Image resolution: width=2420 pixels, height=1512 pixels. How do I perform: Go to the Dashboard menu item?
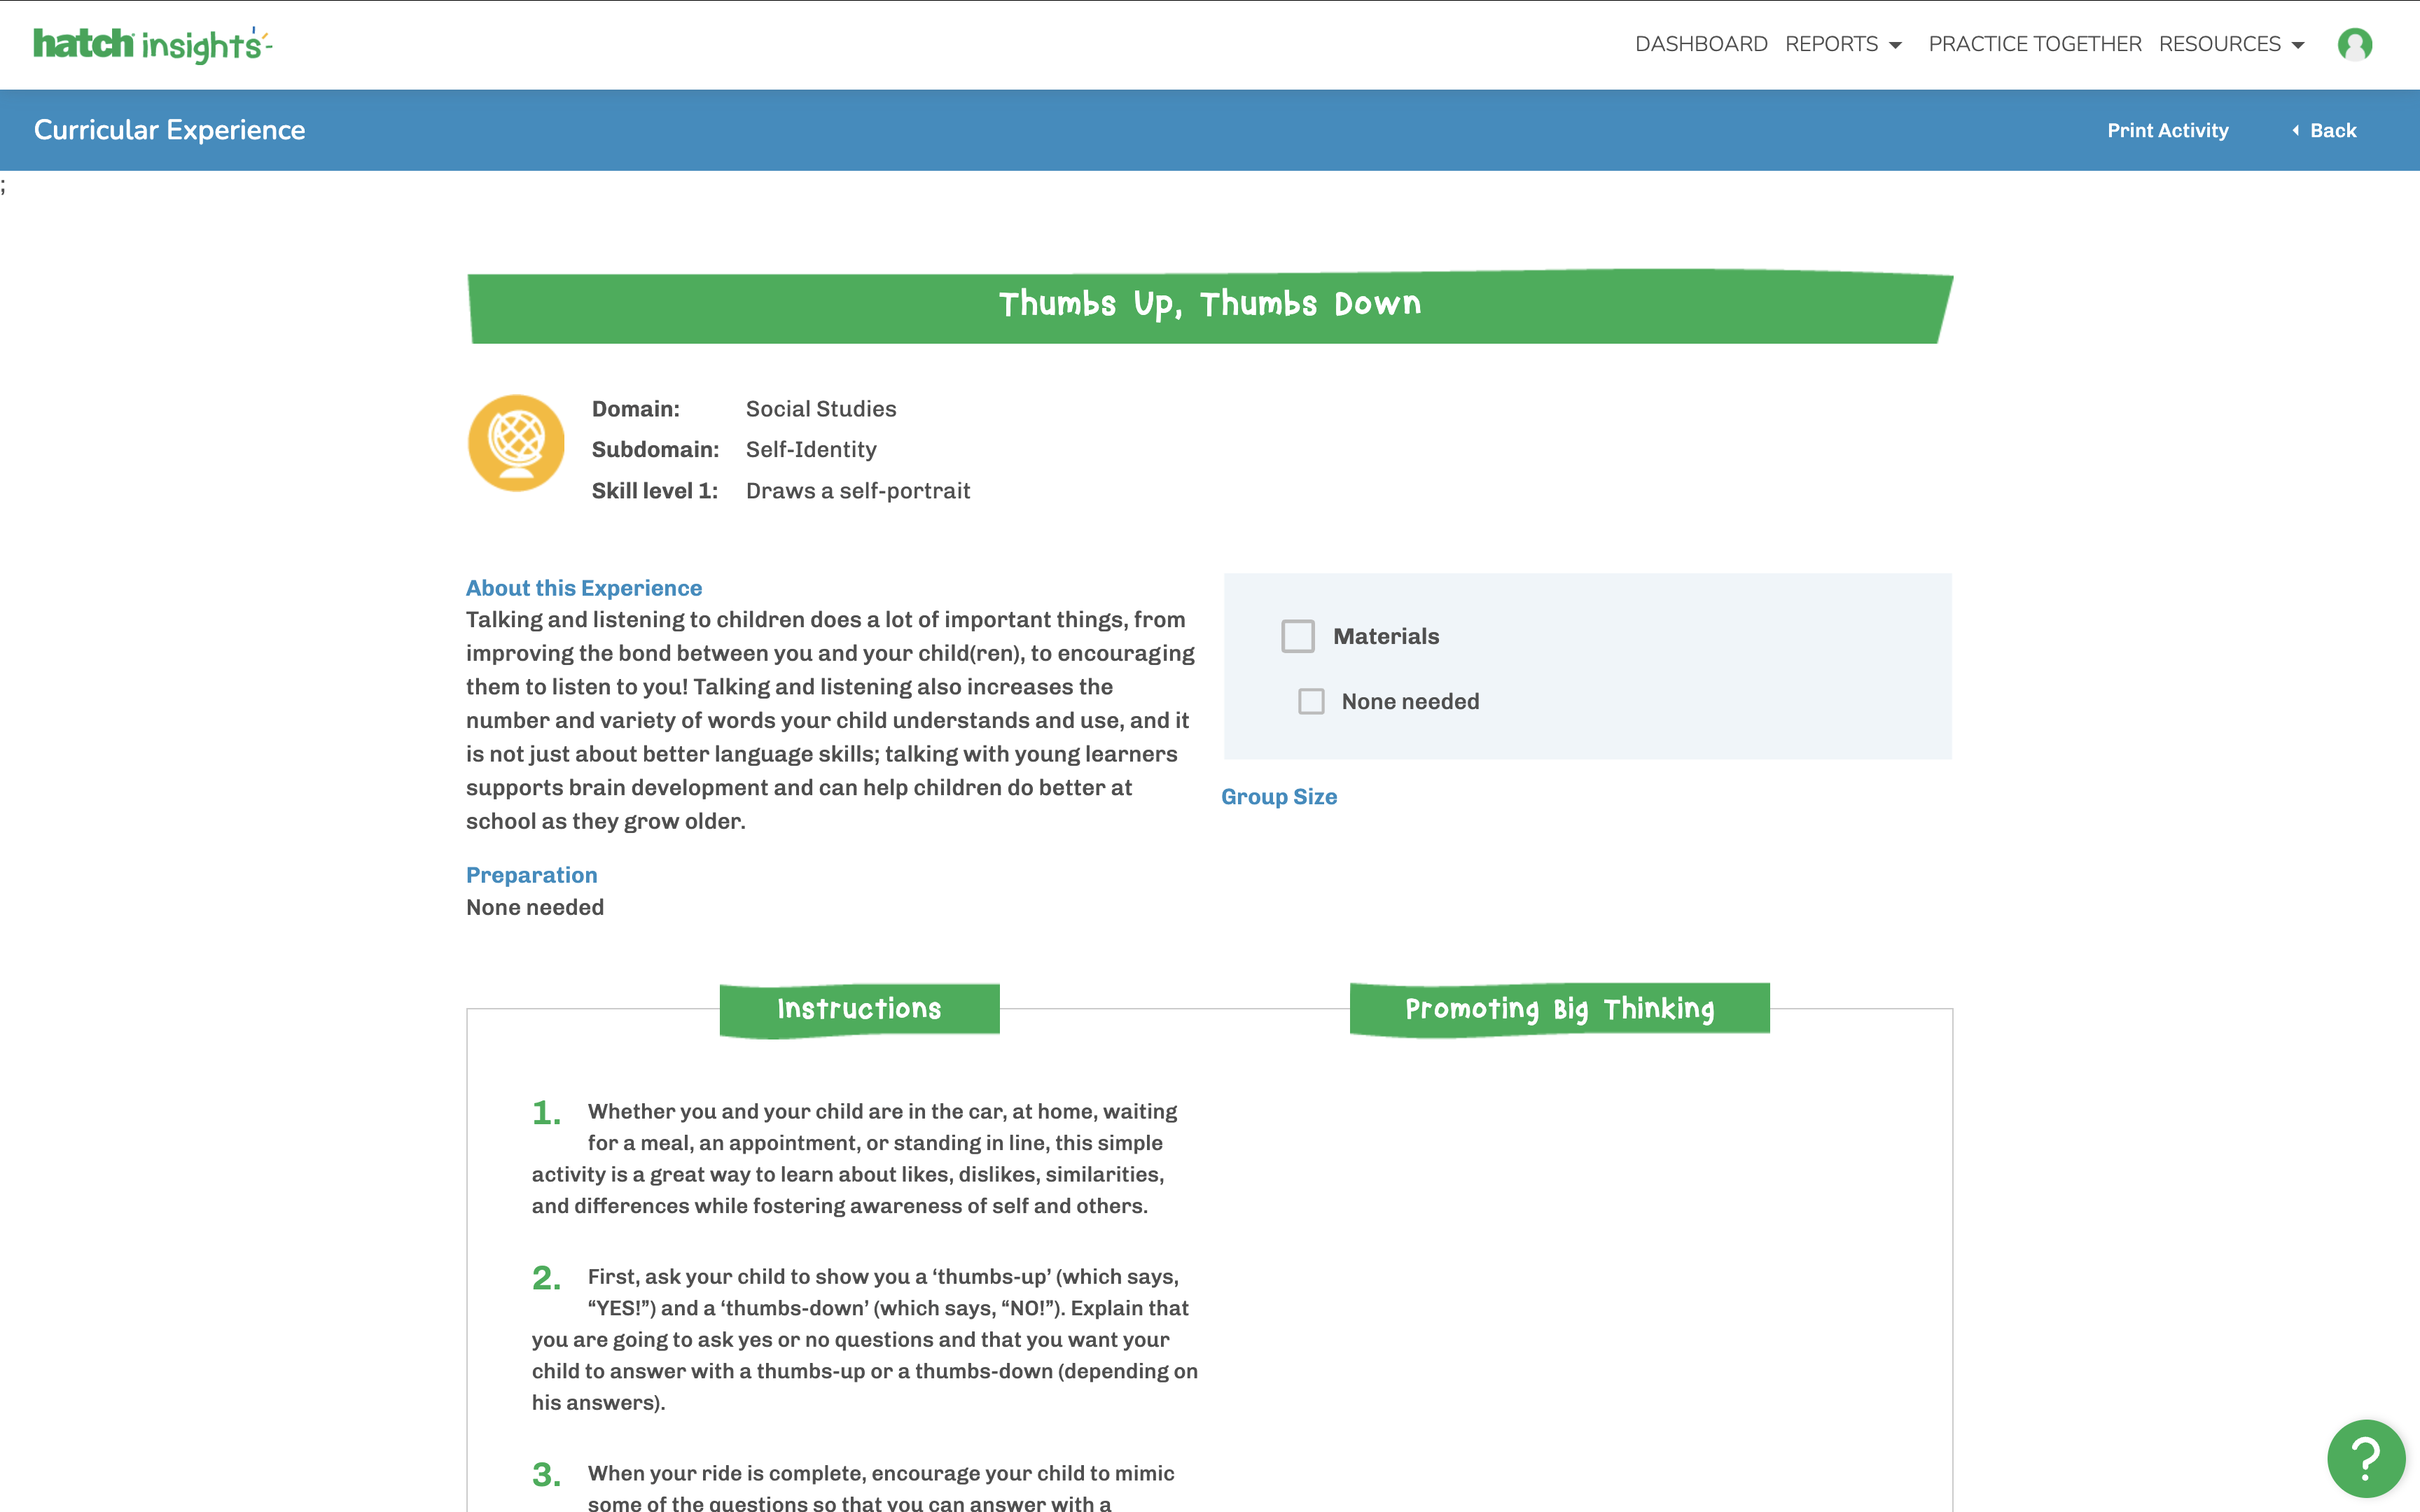[1701, 44]
